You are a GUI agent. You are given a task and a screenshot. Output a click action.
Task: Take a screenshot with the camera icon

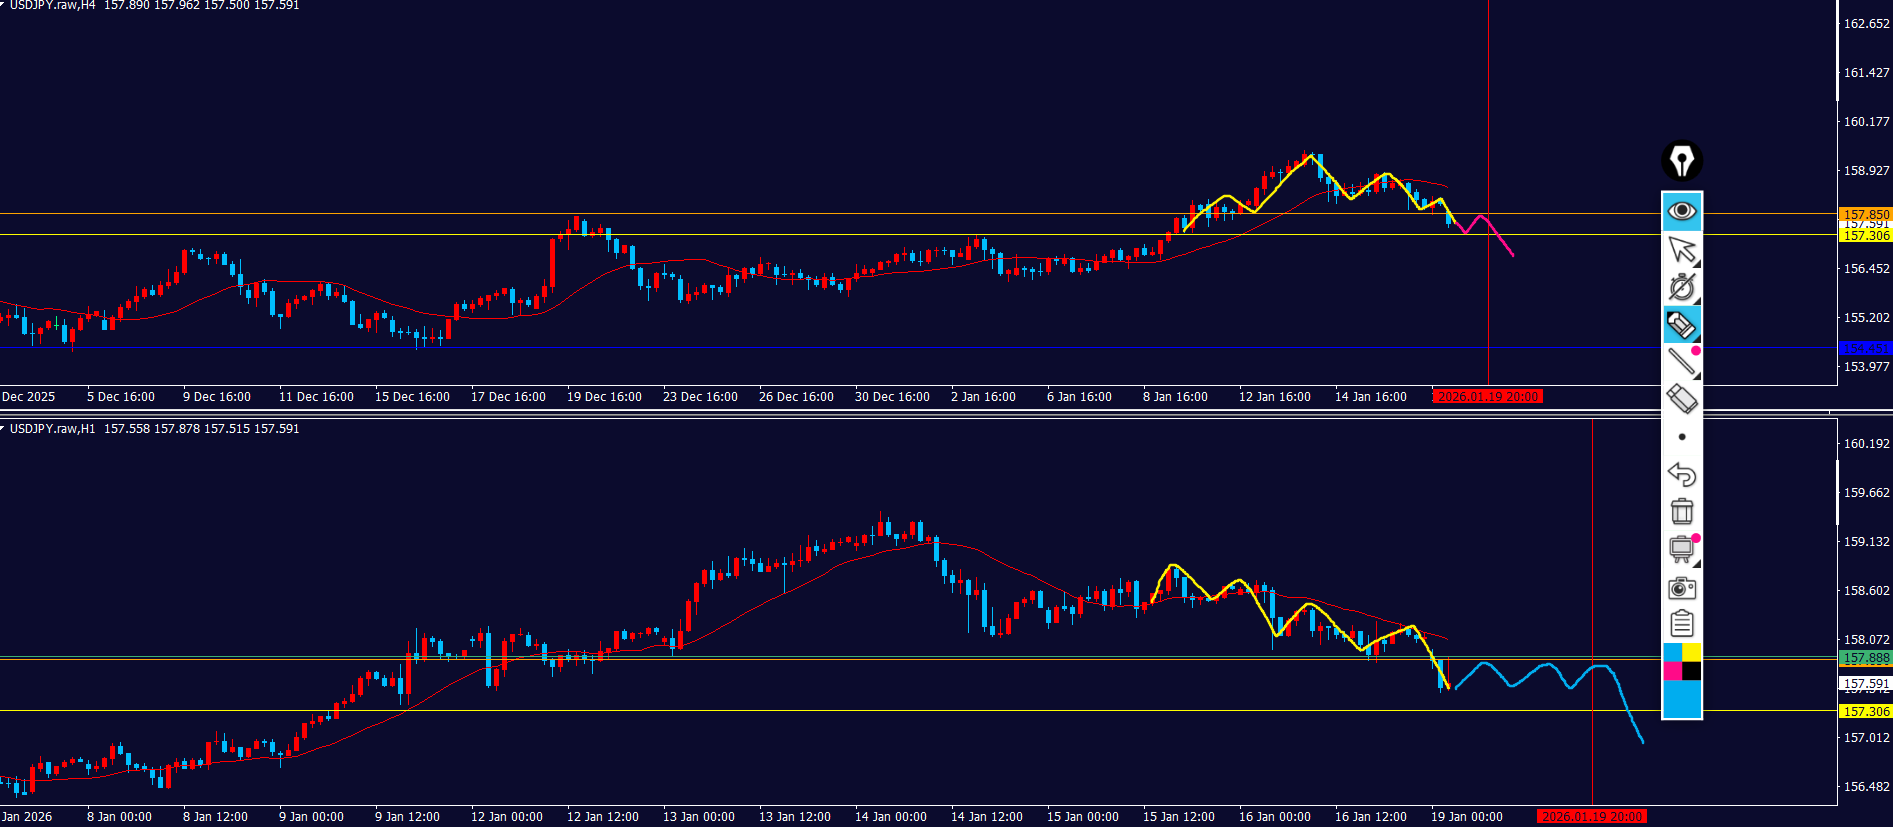tap(1682, 588)
